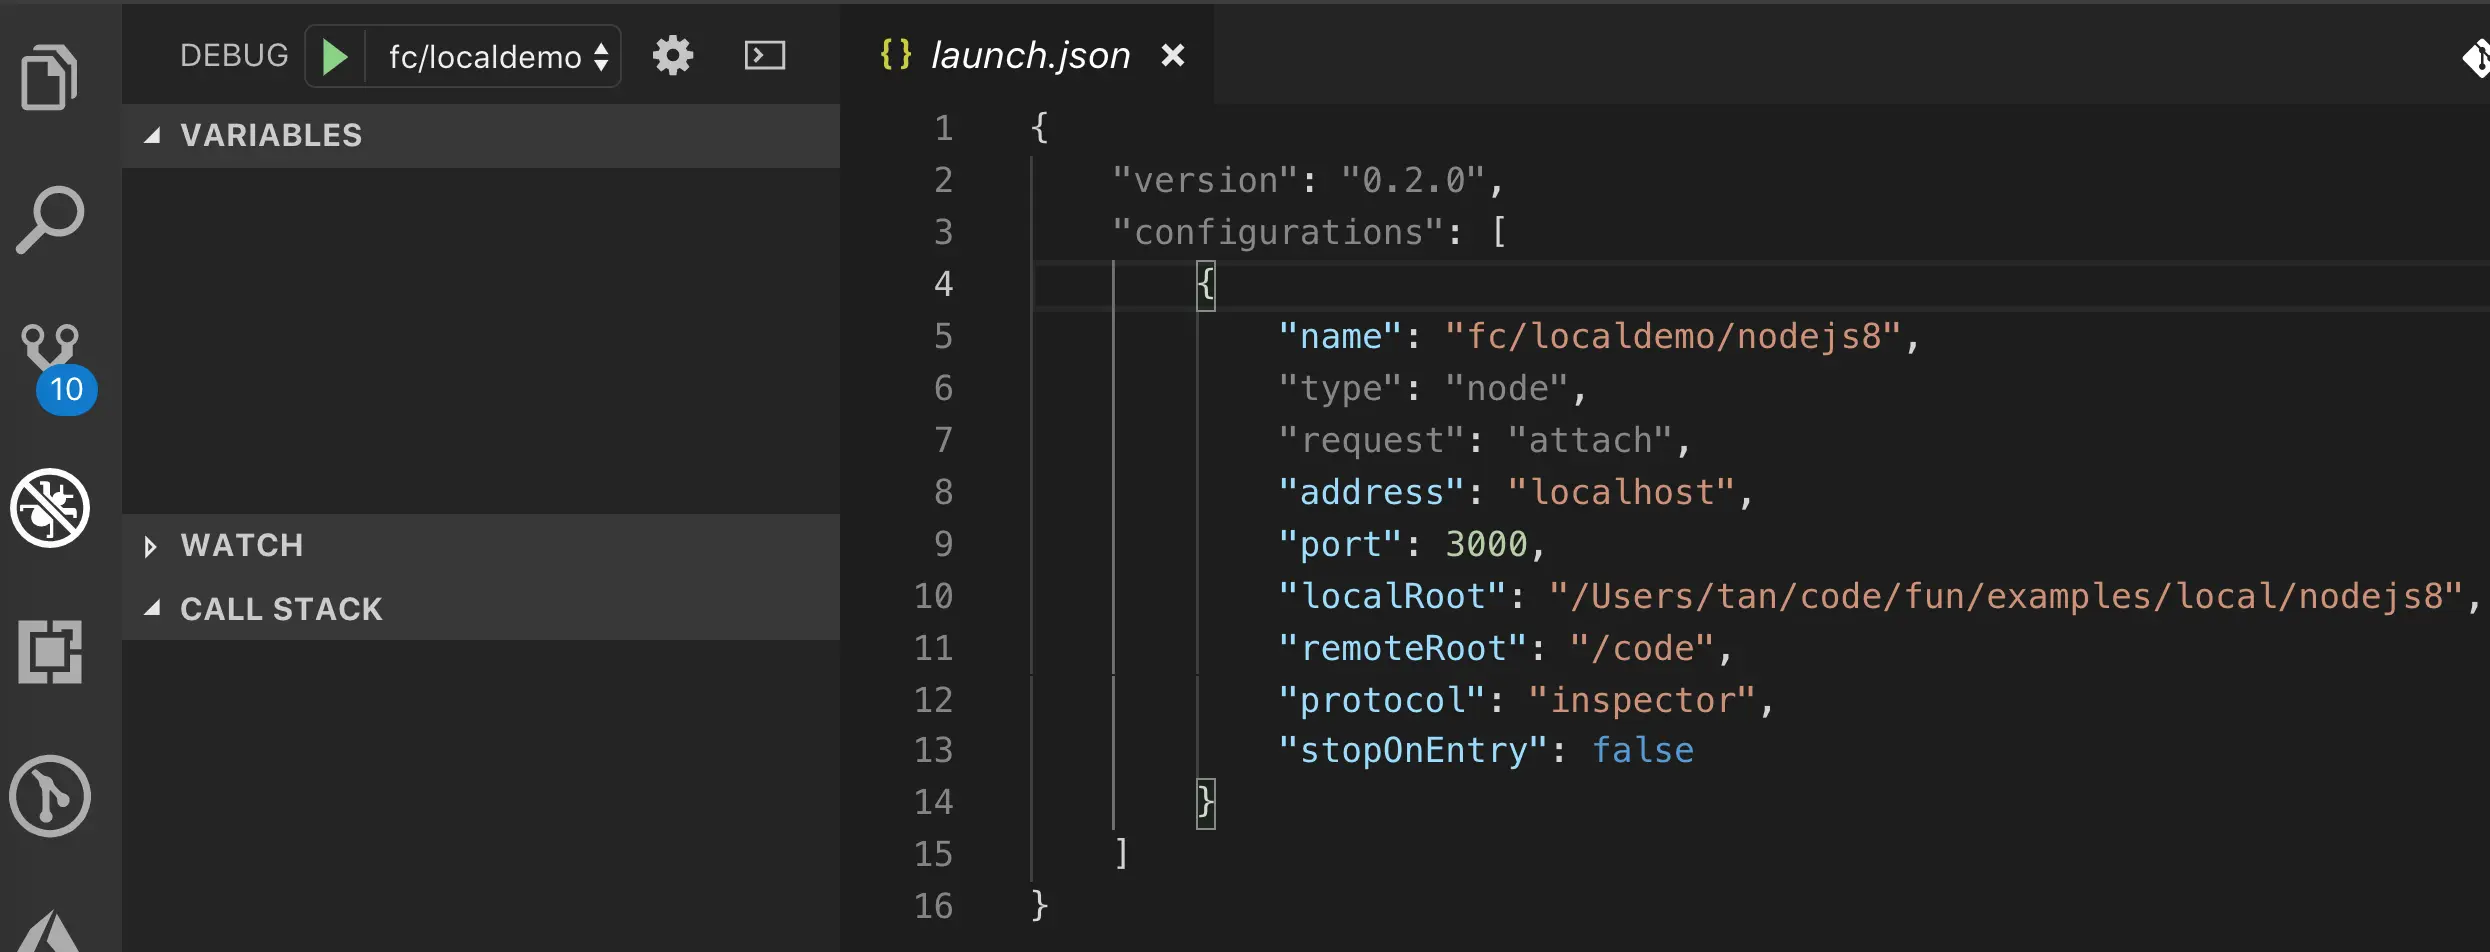Click the DEBUG label in the sidebar header

click(x=234, y=55)
